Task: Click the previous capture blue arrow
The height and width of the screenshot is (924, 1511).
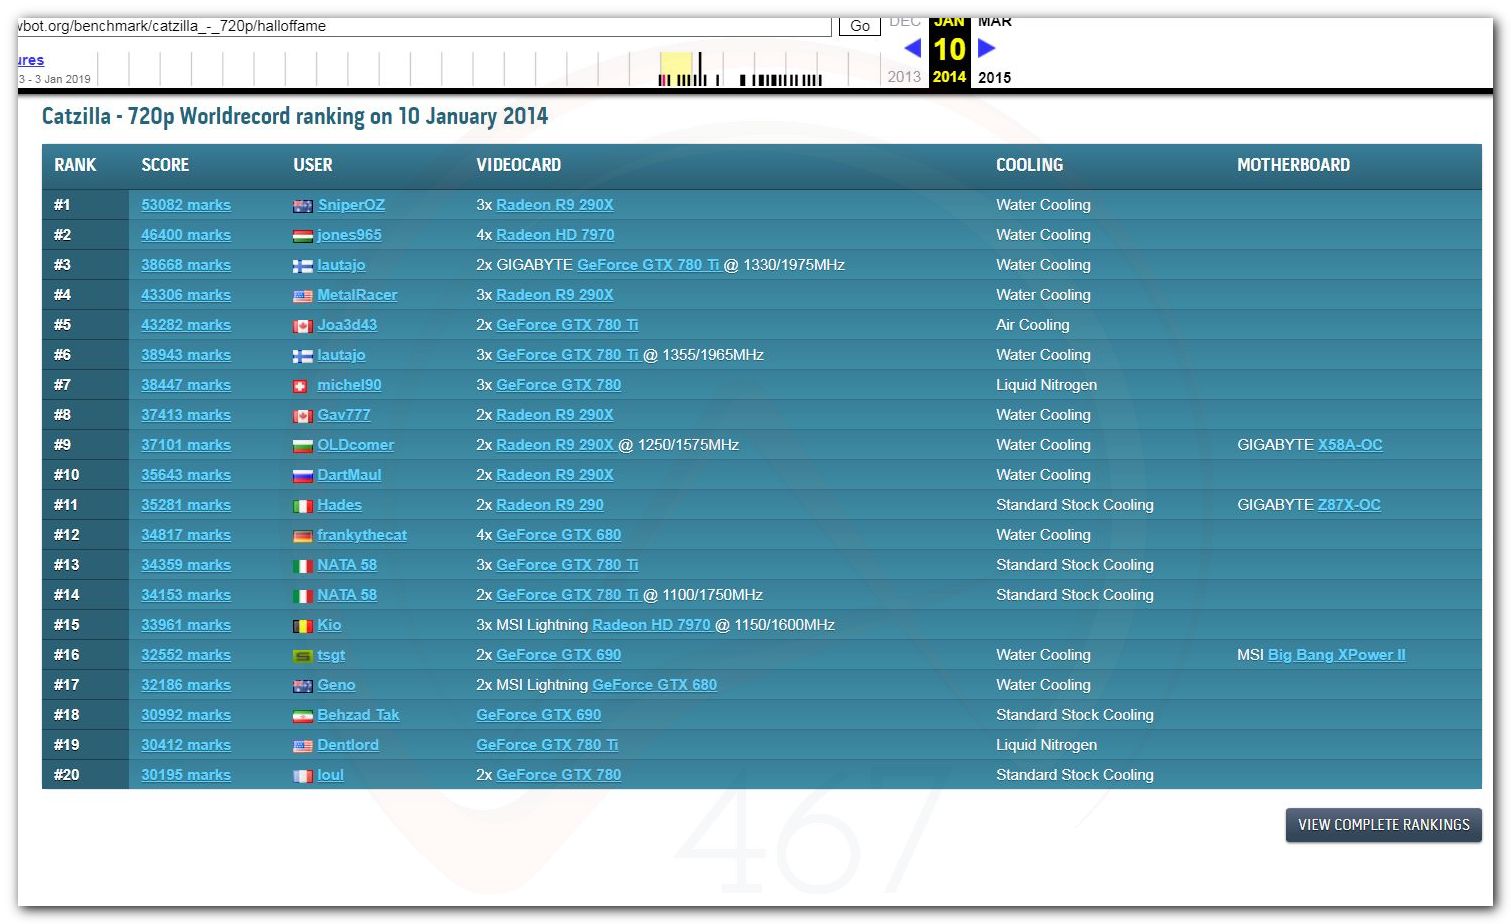Action: click(x=912, y=47)
